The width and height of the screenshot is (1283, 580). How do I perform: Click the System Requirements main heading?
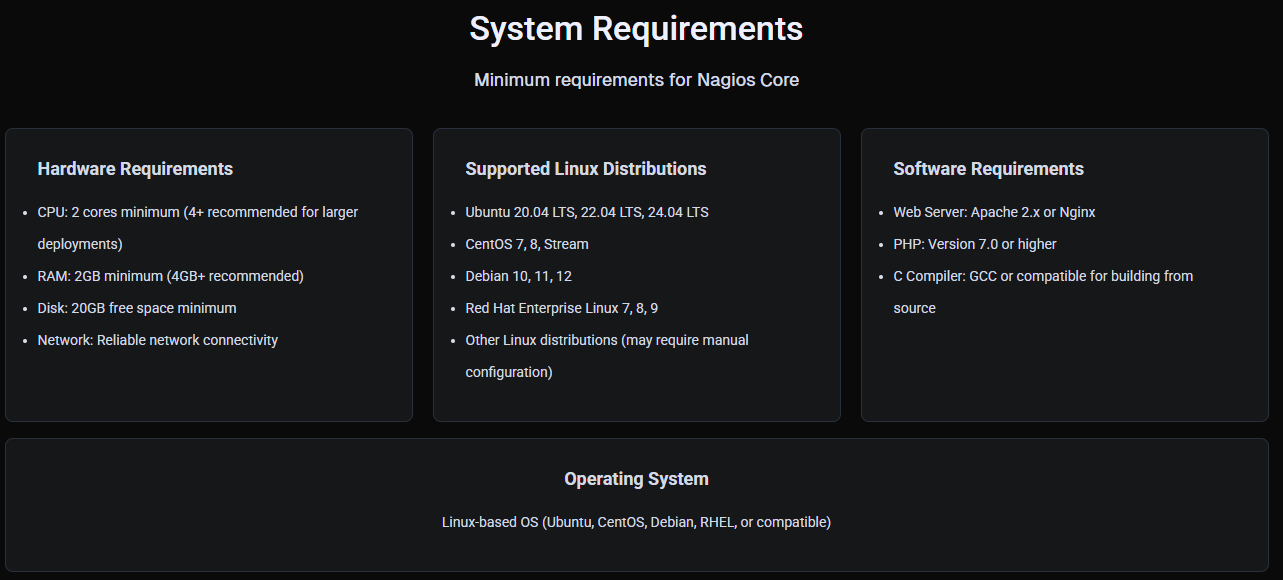(x=636, y=29)
